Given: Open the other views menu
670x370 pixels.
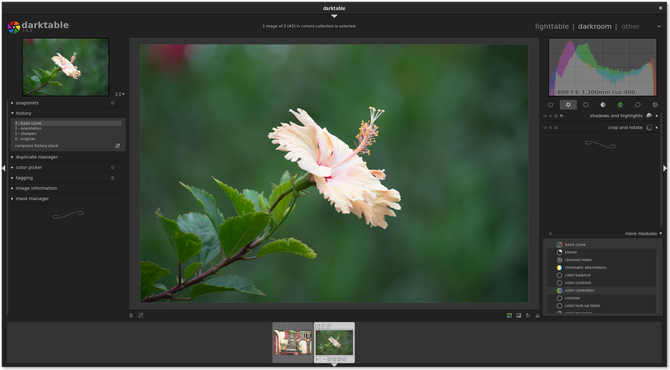Looking at the screenshot, I should click(x=630, y=26).
